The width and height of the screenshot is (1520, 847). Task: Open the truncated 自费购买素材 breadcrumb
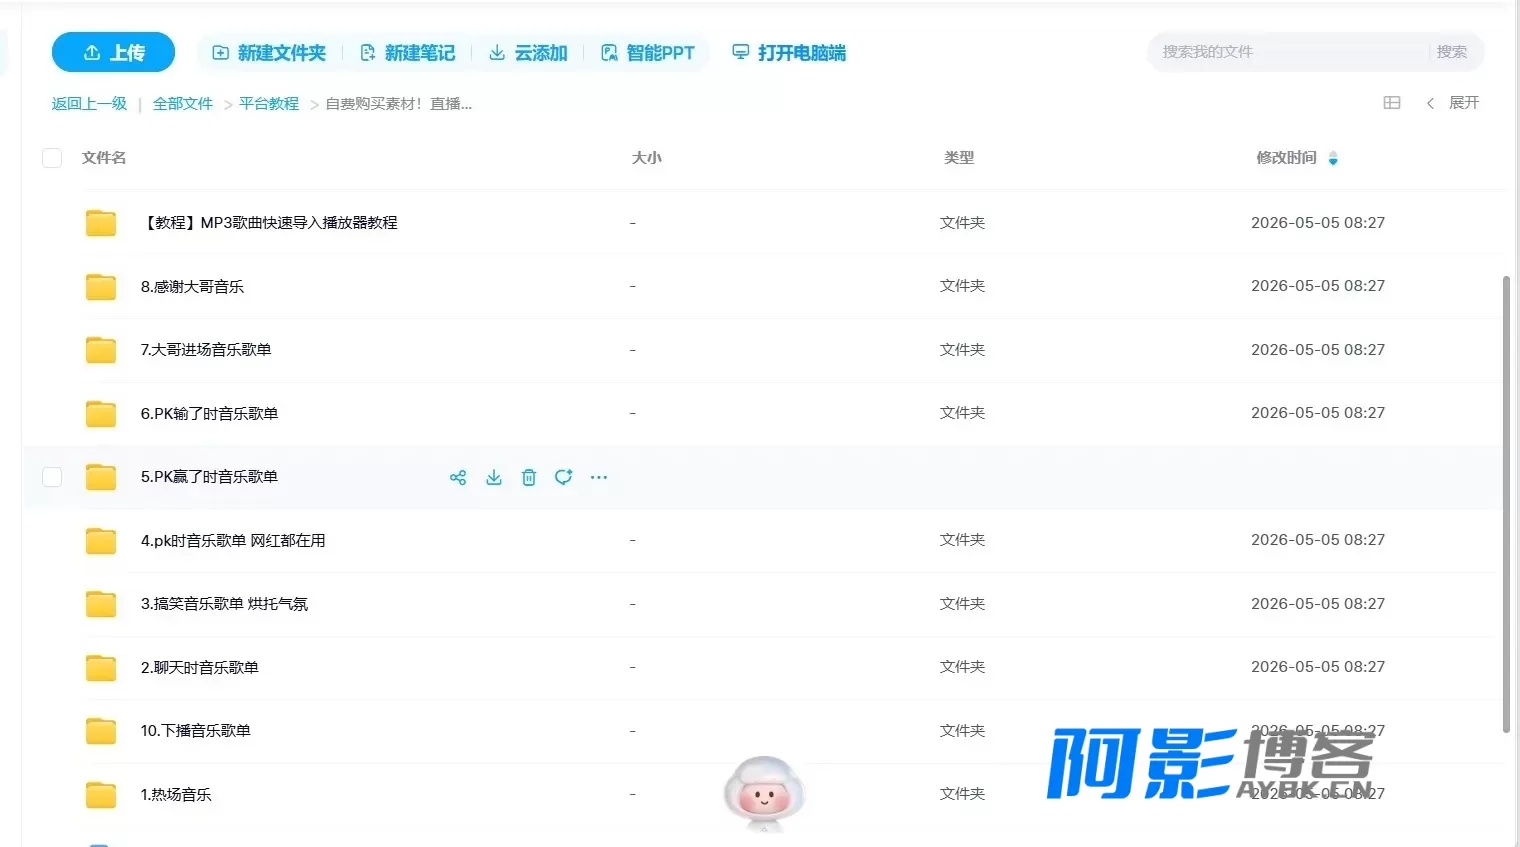point(399,104)
